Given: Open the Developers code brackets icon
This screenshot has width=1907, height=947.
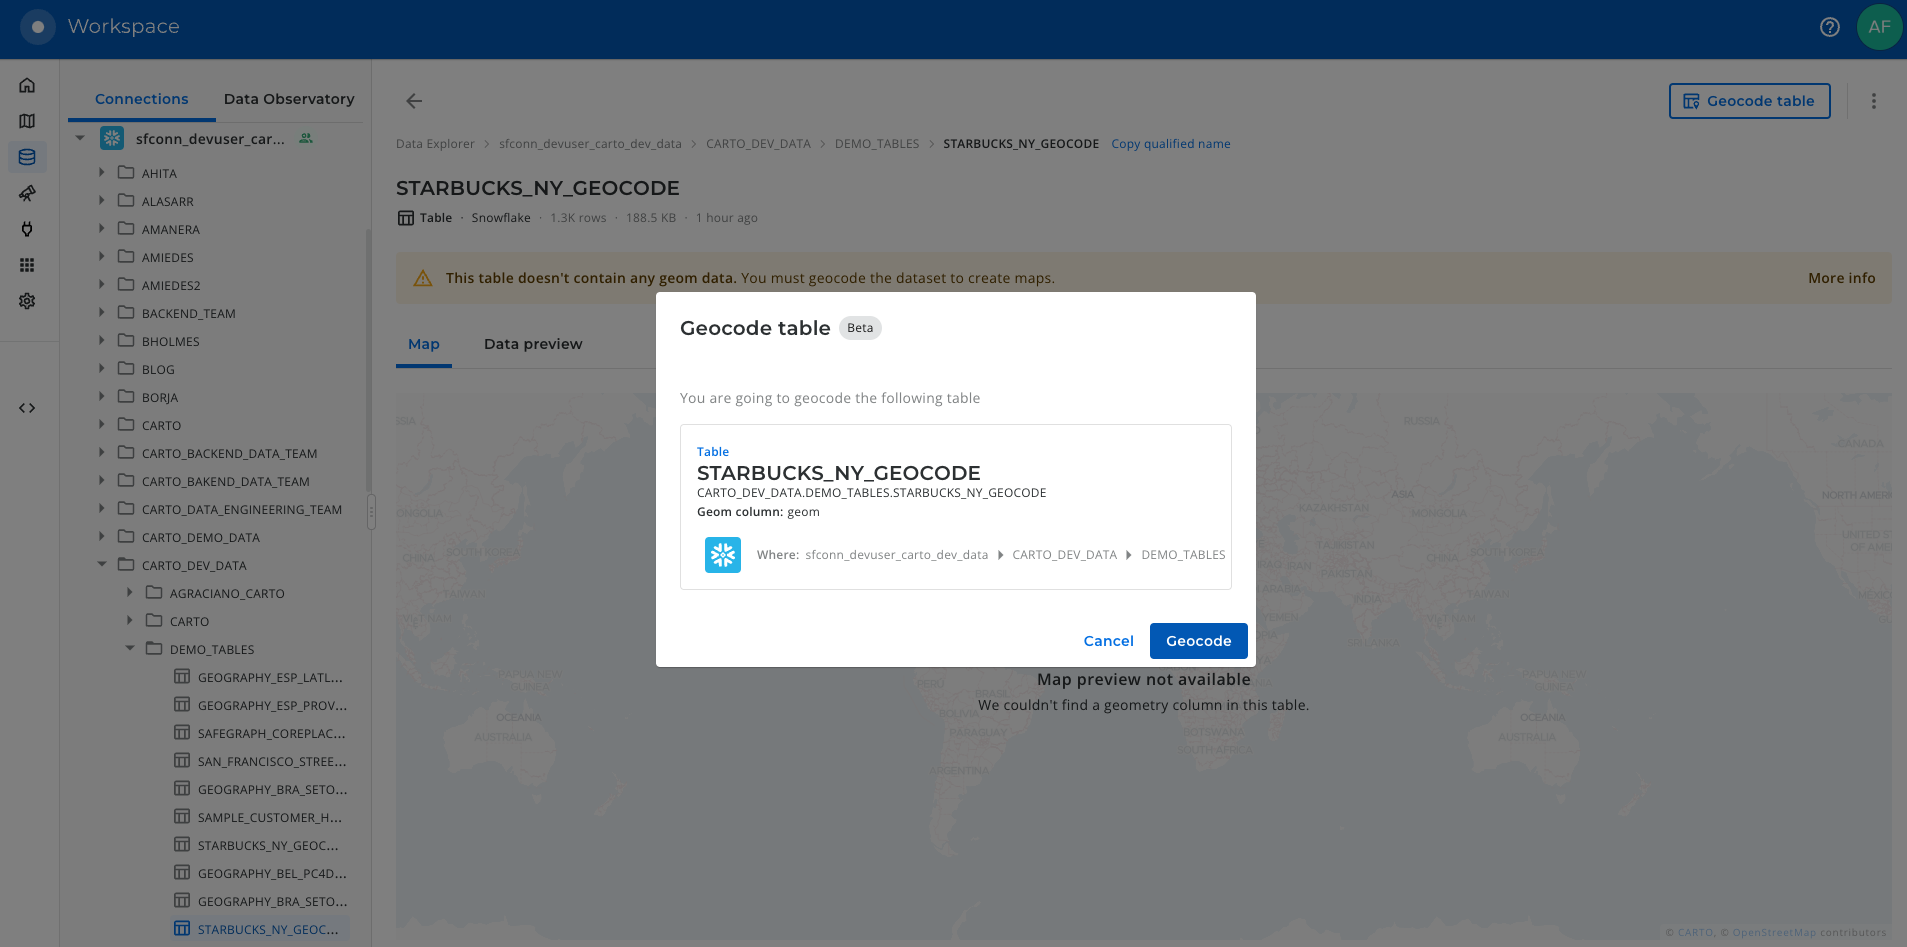Looking at the screenshot, I should 27,408.
